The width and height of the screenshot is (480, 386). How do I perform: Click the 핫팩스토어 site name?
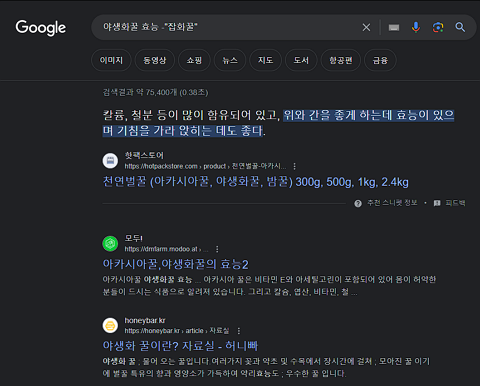tap(144, 155)
